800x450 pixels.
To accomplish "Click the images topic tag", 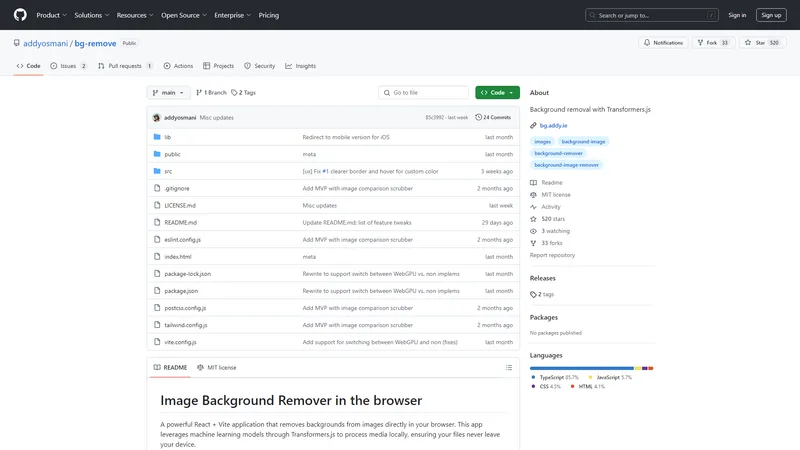I will [542, 141].
